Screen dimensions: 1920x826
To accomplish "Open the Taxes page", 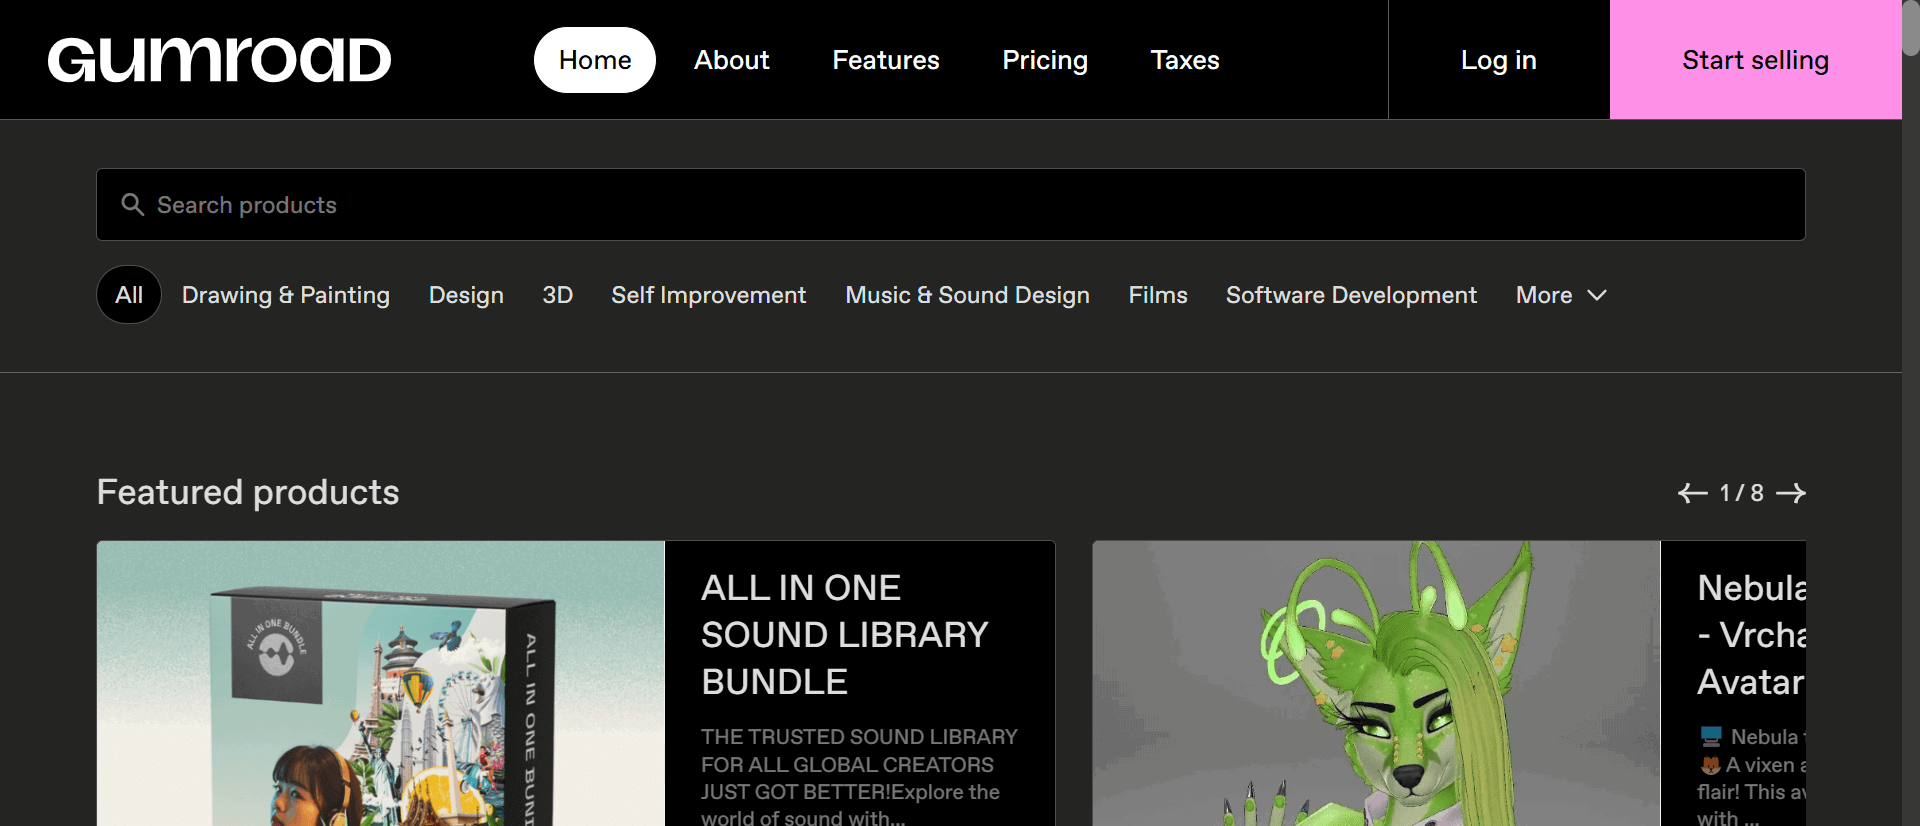I will click(1185, 60).
